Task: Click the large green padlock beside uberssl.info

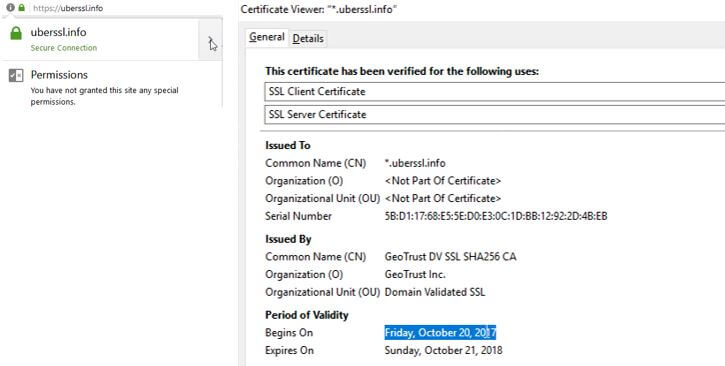Action: click(x=16, y=33)
